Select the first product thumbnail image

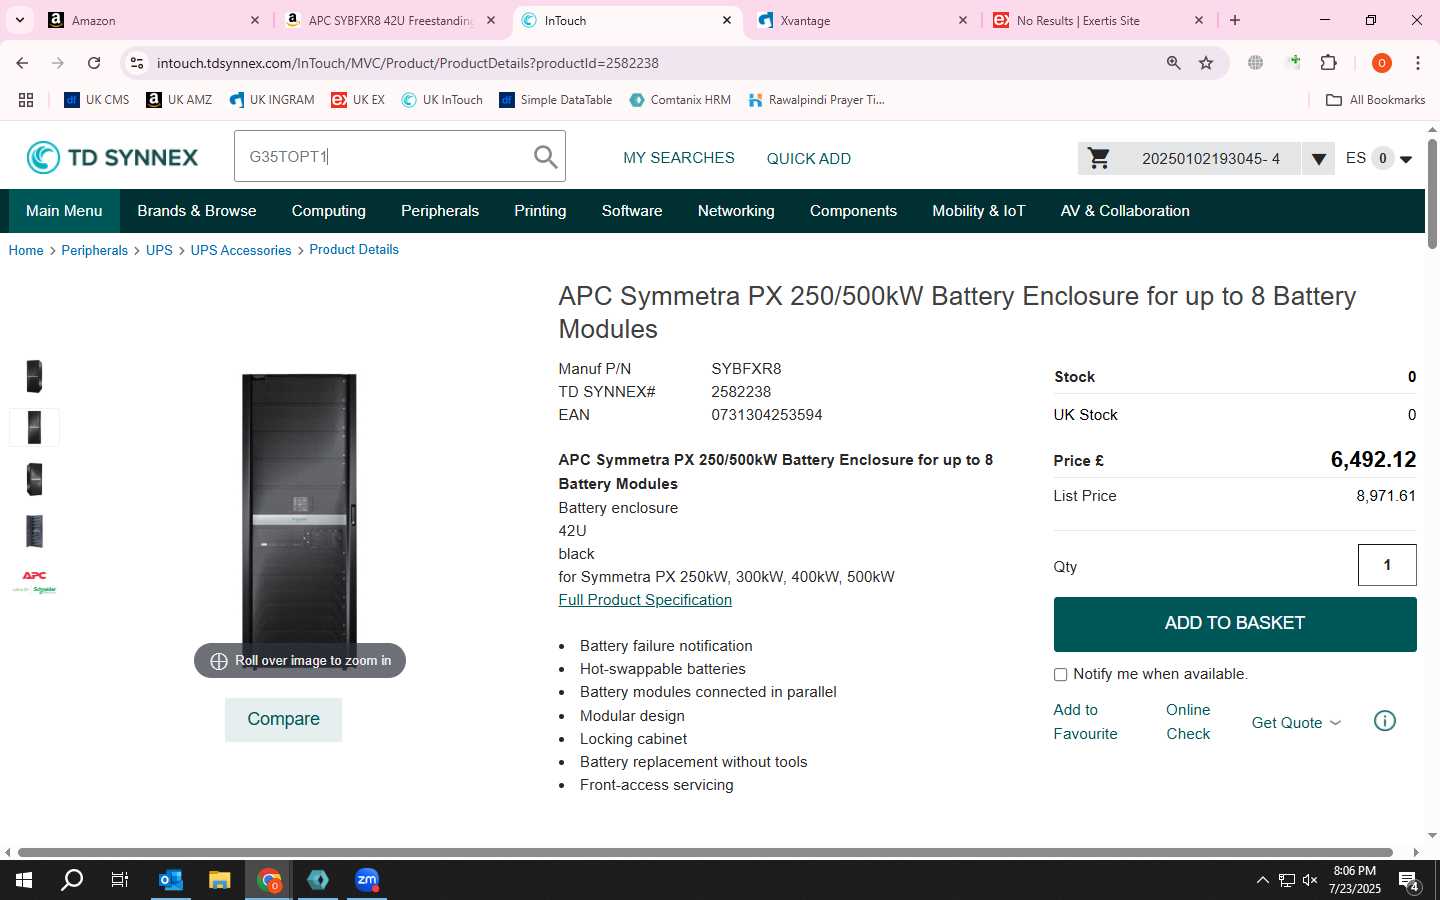(x=34, y=376)
